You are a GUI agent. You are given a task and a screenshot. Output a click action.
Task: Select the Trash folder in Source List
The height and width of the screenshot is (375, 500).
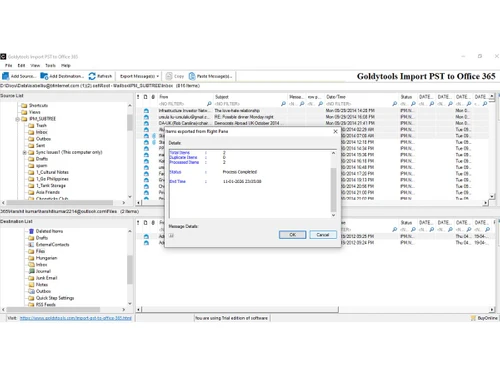[41, 125]
